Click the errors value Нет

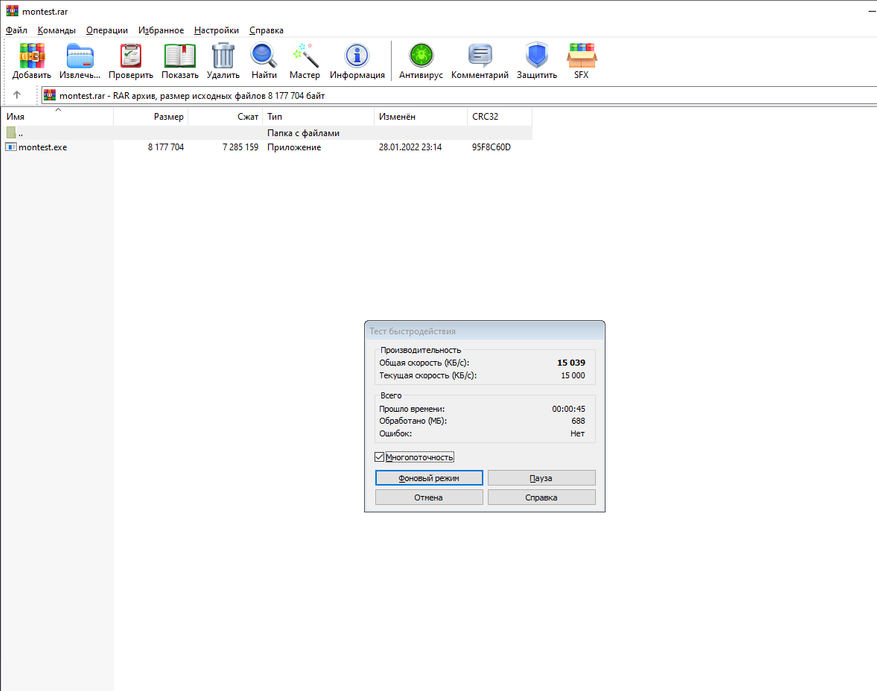pyautogui.click(x=578, y=434)
